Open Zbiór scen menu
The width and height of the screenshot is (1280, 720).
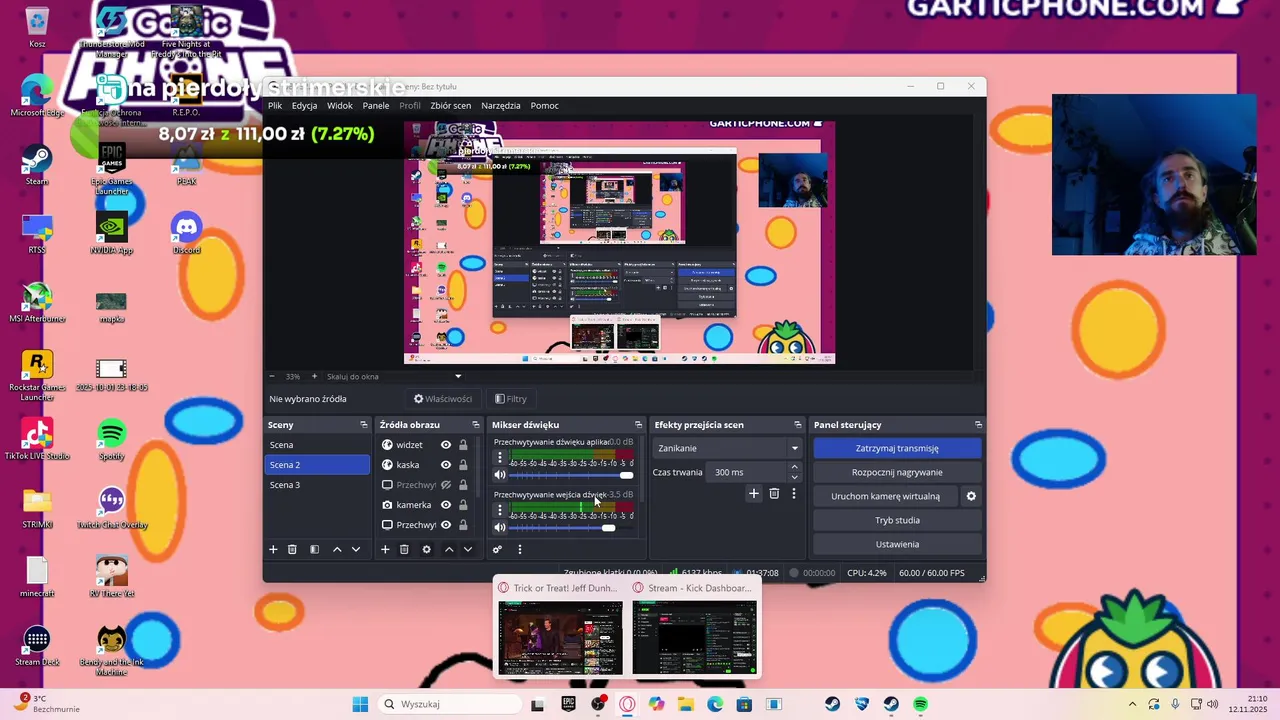[450, 105]
